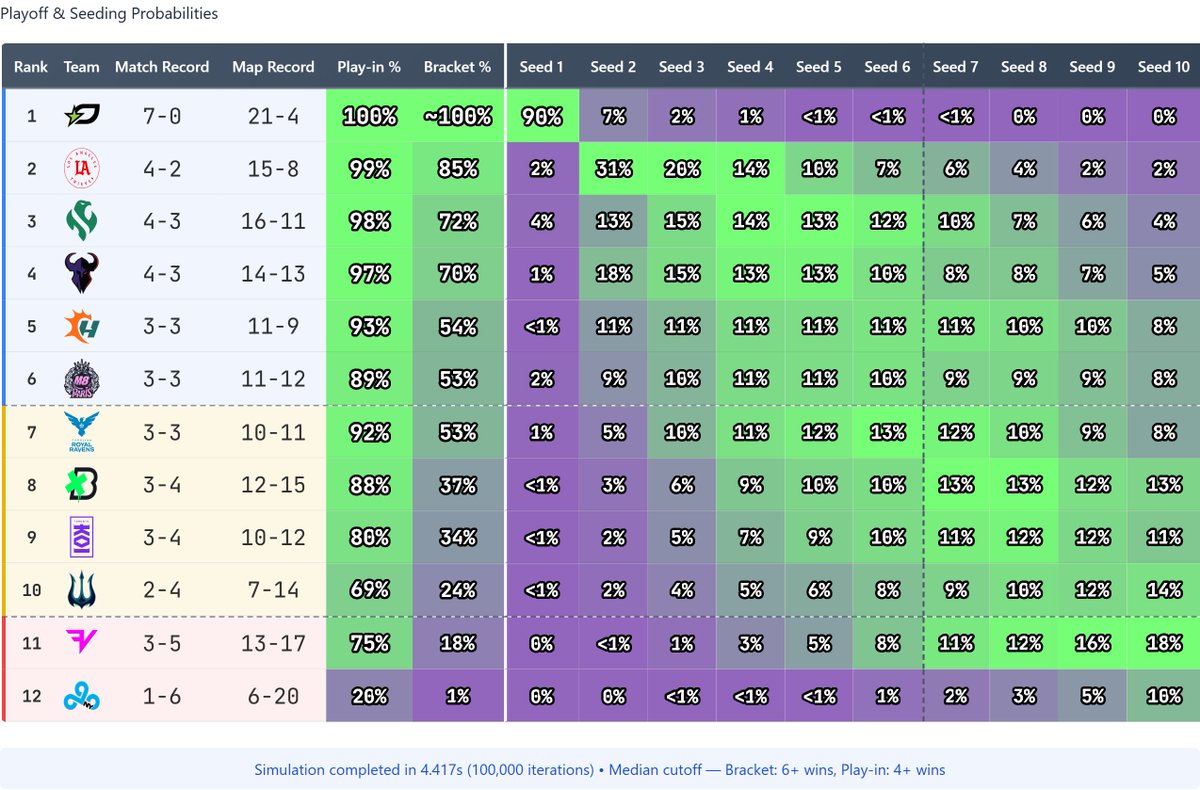Click the 85% Bracket cell
The image size is (1200, 790).
click(457, 168)
